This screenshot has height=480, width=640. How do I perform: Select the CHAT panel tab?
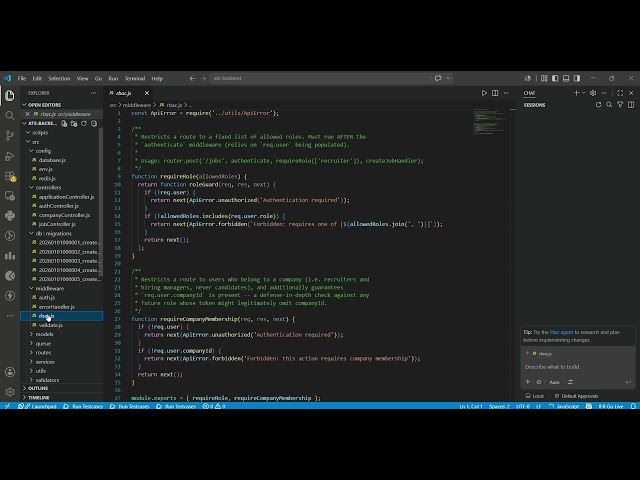pos(529,93)
